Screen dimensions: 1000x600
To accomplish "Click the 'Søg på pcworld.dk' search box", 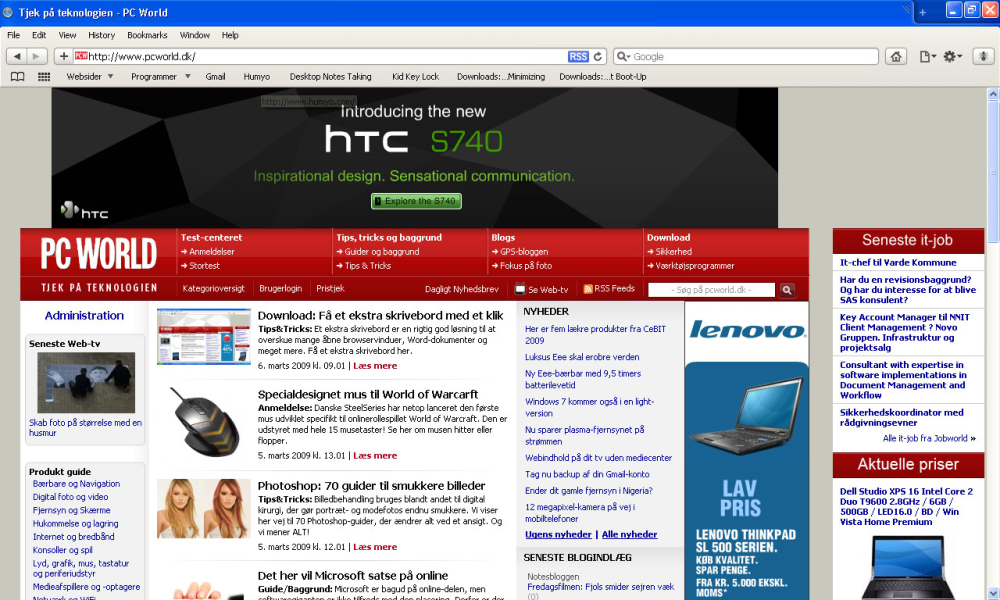I will 711,289.
